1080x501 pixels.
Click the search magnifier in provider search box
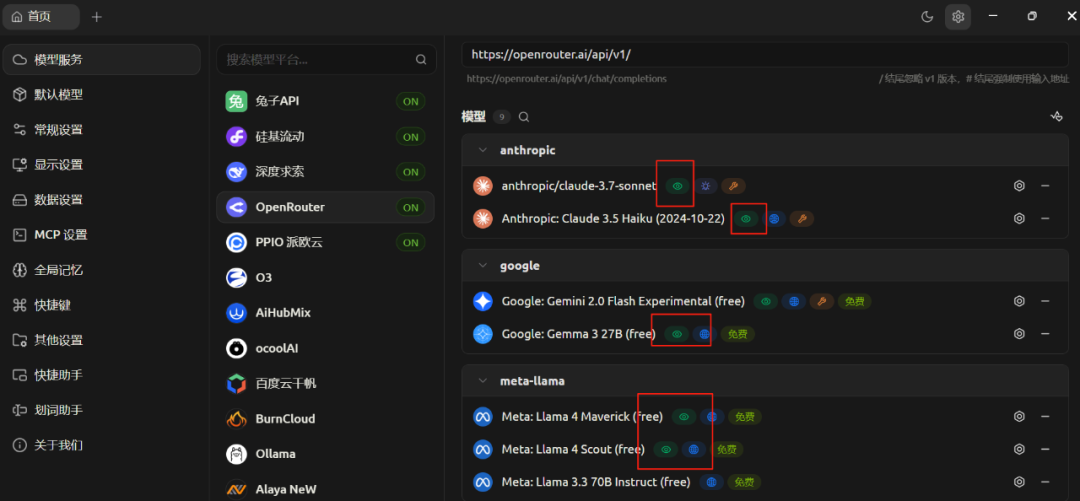(x=421, y=60)
